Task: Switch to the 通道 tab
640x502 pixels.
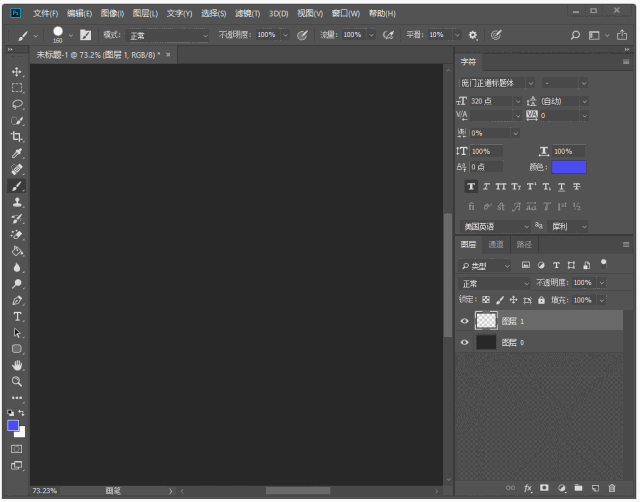Action: point(496,244)
